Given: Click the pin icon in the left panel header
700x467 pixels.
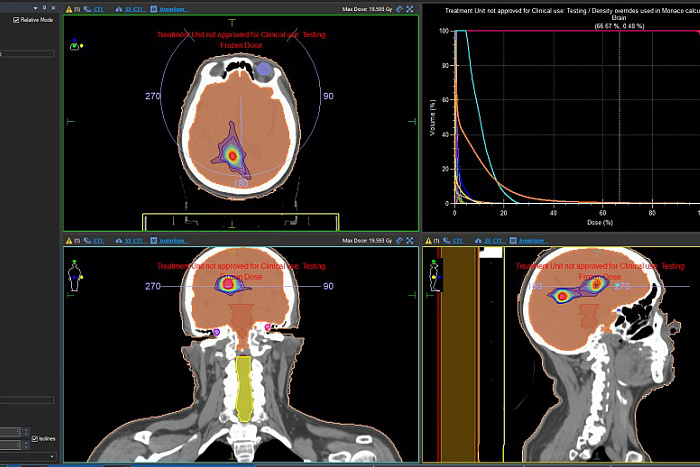Looking at the screenshot, I should click(x=44, y=8).
